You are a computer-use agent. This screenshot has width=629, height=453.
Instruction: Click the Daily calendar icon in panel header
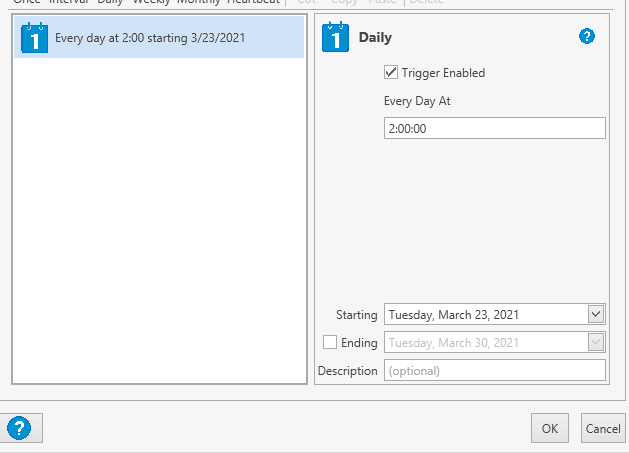(x=335, y=37)
